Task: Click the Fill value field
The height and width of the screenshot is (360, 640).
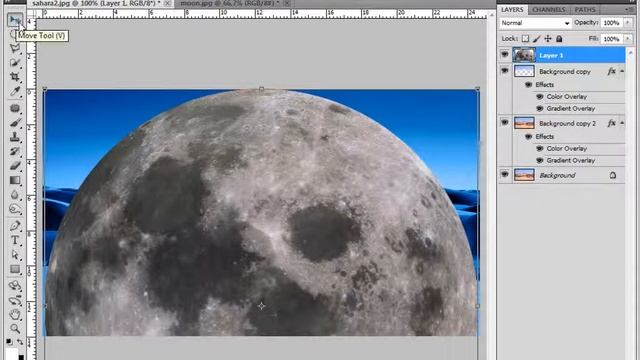Action: point(612,39)
